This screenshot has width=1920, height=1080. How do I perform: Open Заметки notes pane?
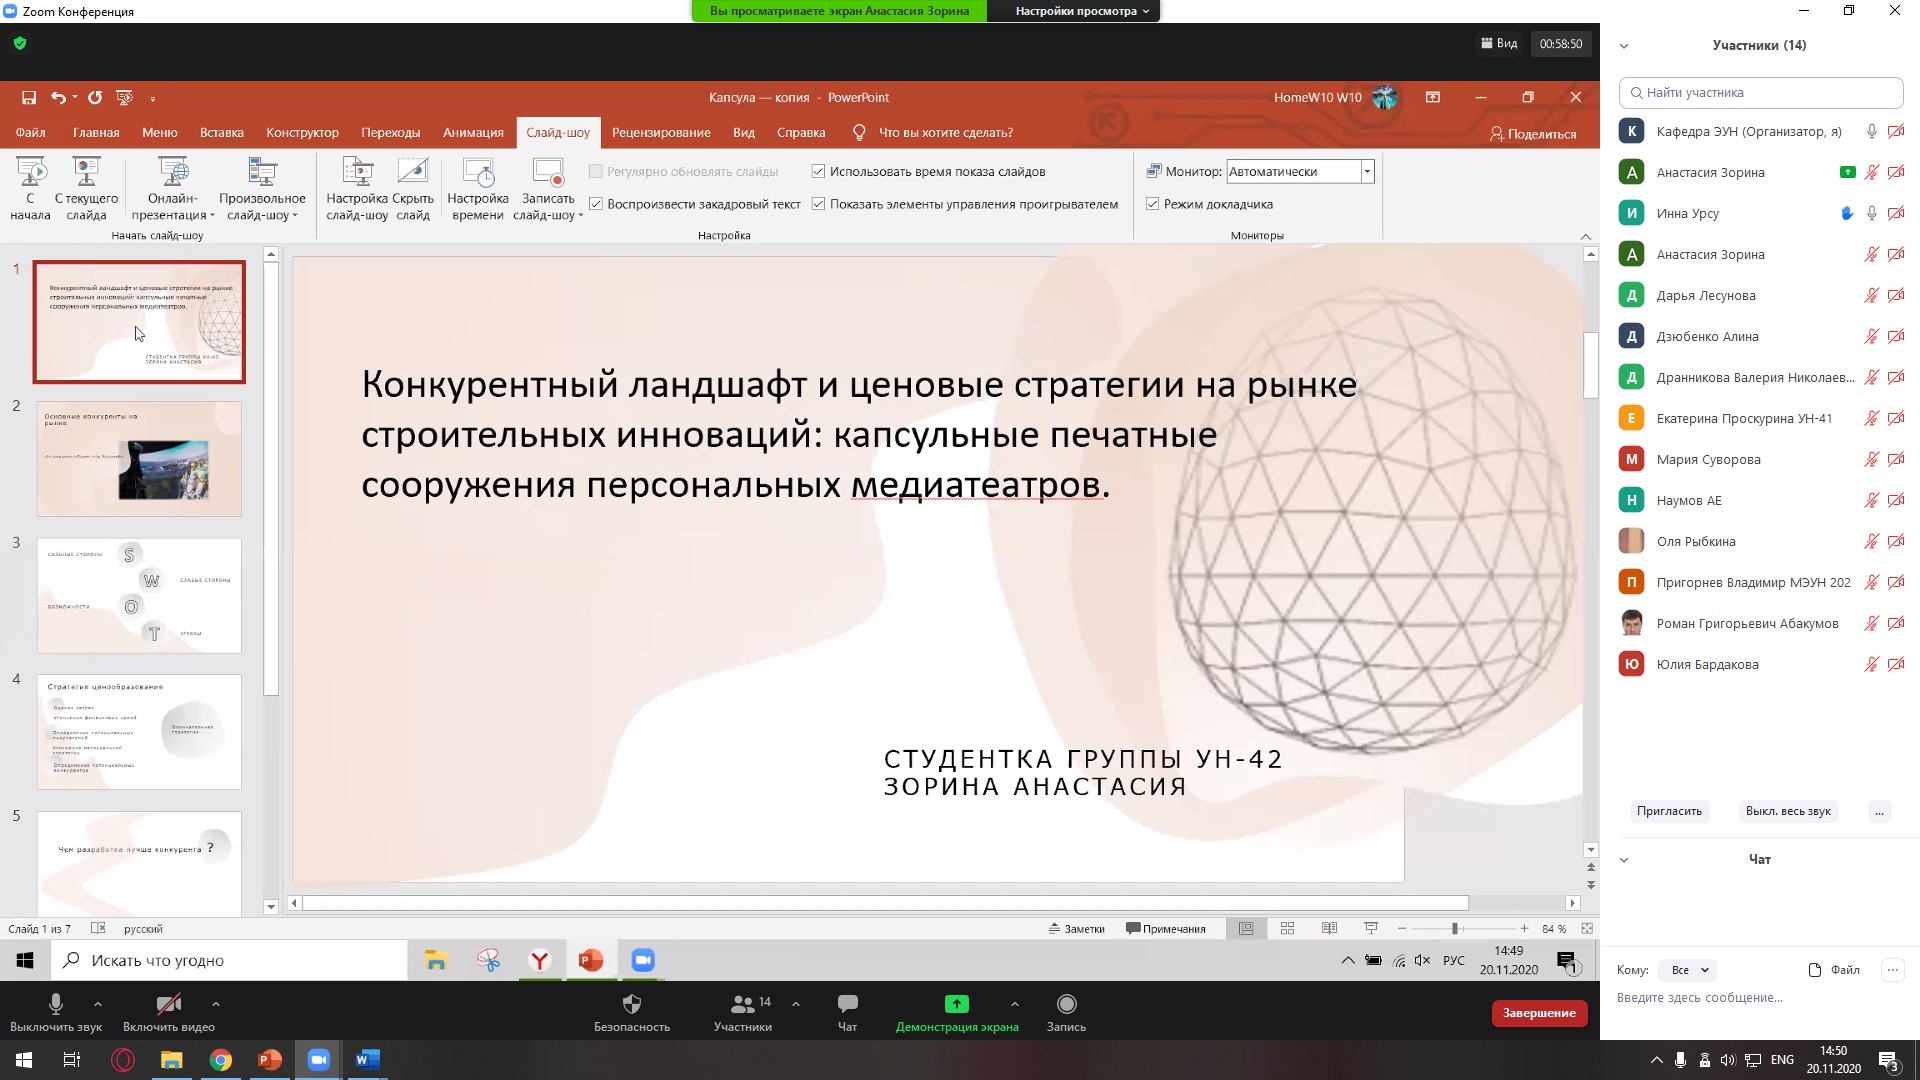(x=1077, y=928)
